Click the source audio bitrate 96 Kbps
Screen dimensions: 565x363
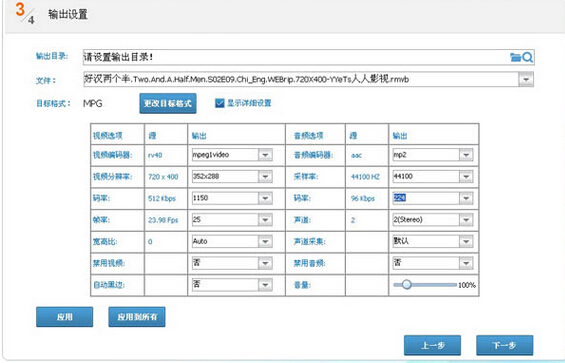click(362, 198)
